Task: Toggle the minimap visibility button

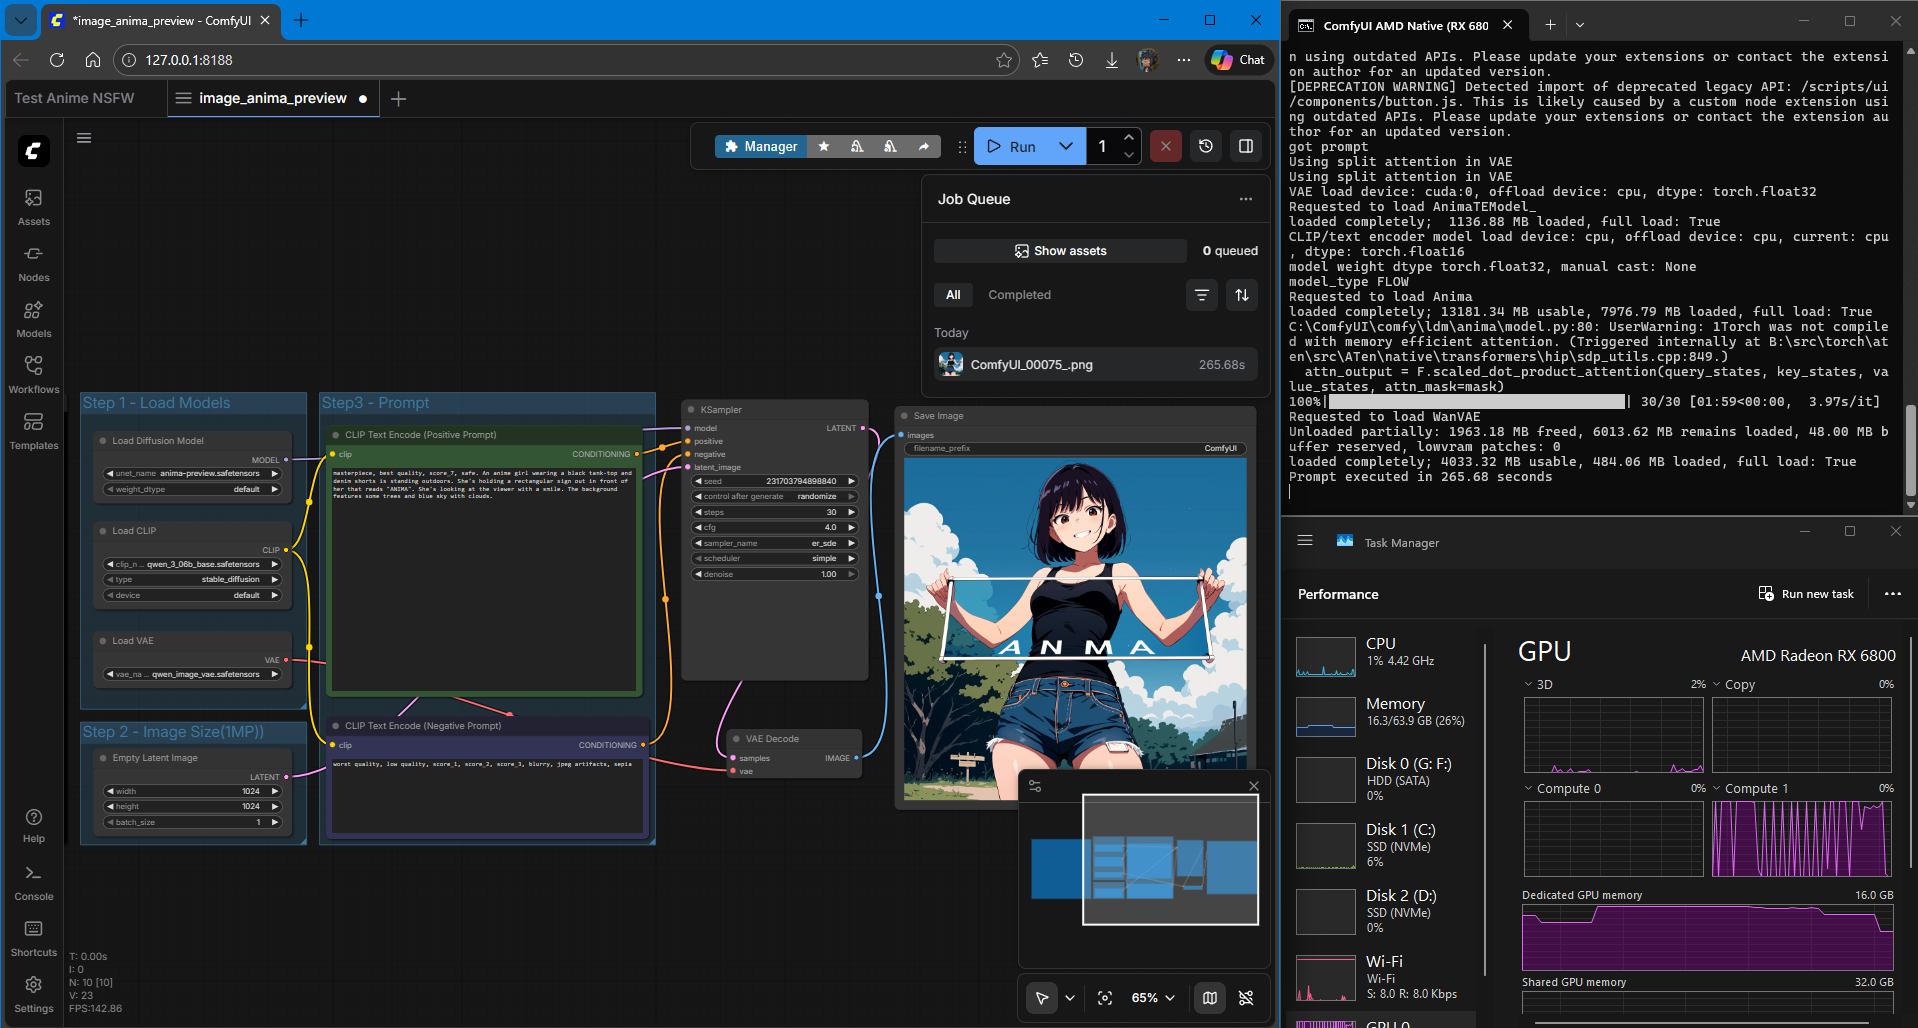Action: (x=1209, y=998)
